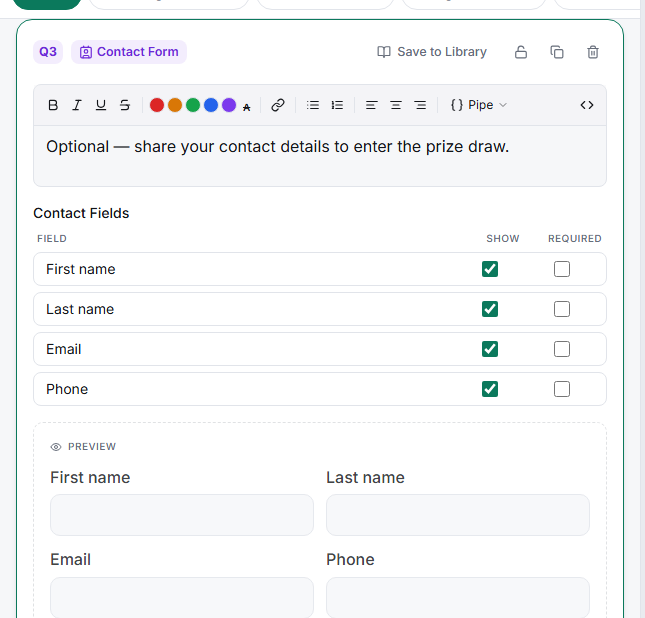Click the PREVIEW eye icon
Image resolution: width=645 pixels, height=618 pixels.
tap(56, 447)
